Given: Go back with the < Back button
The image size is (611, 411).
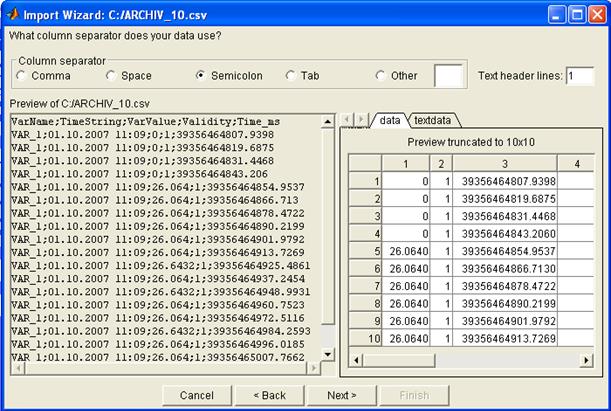Looking at the screenshot, I should coord(270,395).
